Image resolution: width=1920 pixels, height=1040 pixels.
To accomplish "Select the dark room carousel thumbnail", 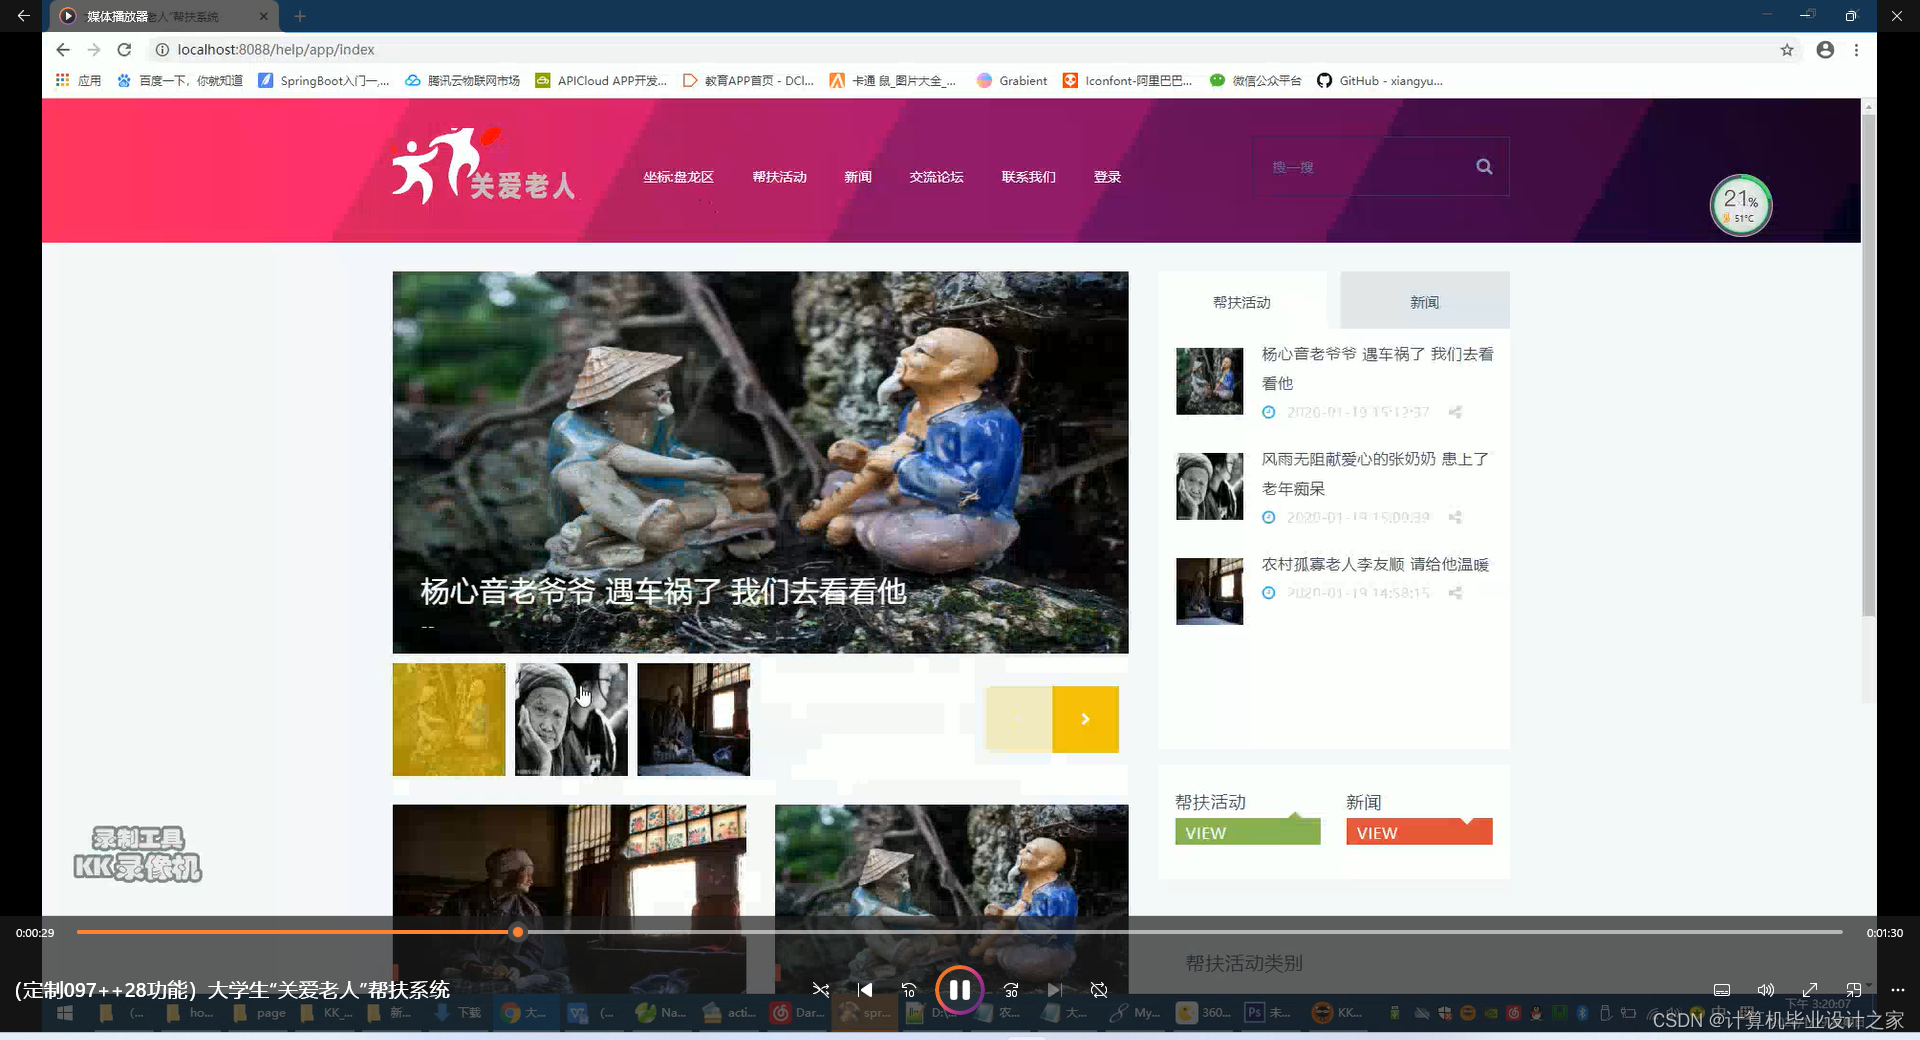I will [x=693, y=719].
